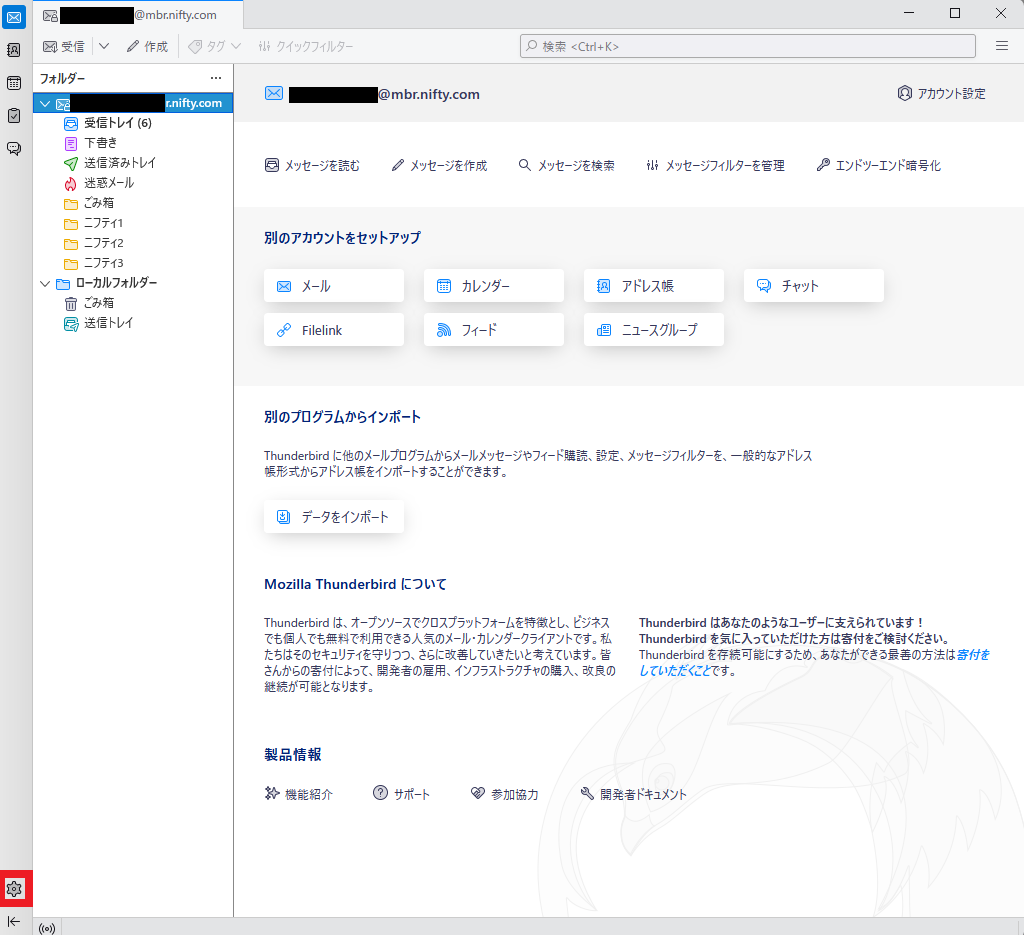Open the Calendar space icon in sidebar
1024x935 pixels.
14,83
